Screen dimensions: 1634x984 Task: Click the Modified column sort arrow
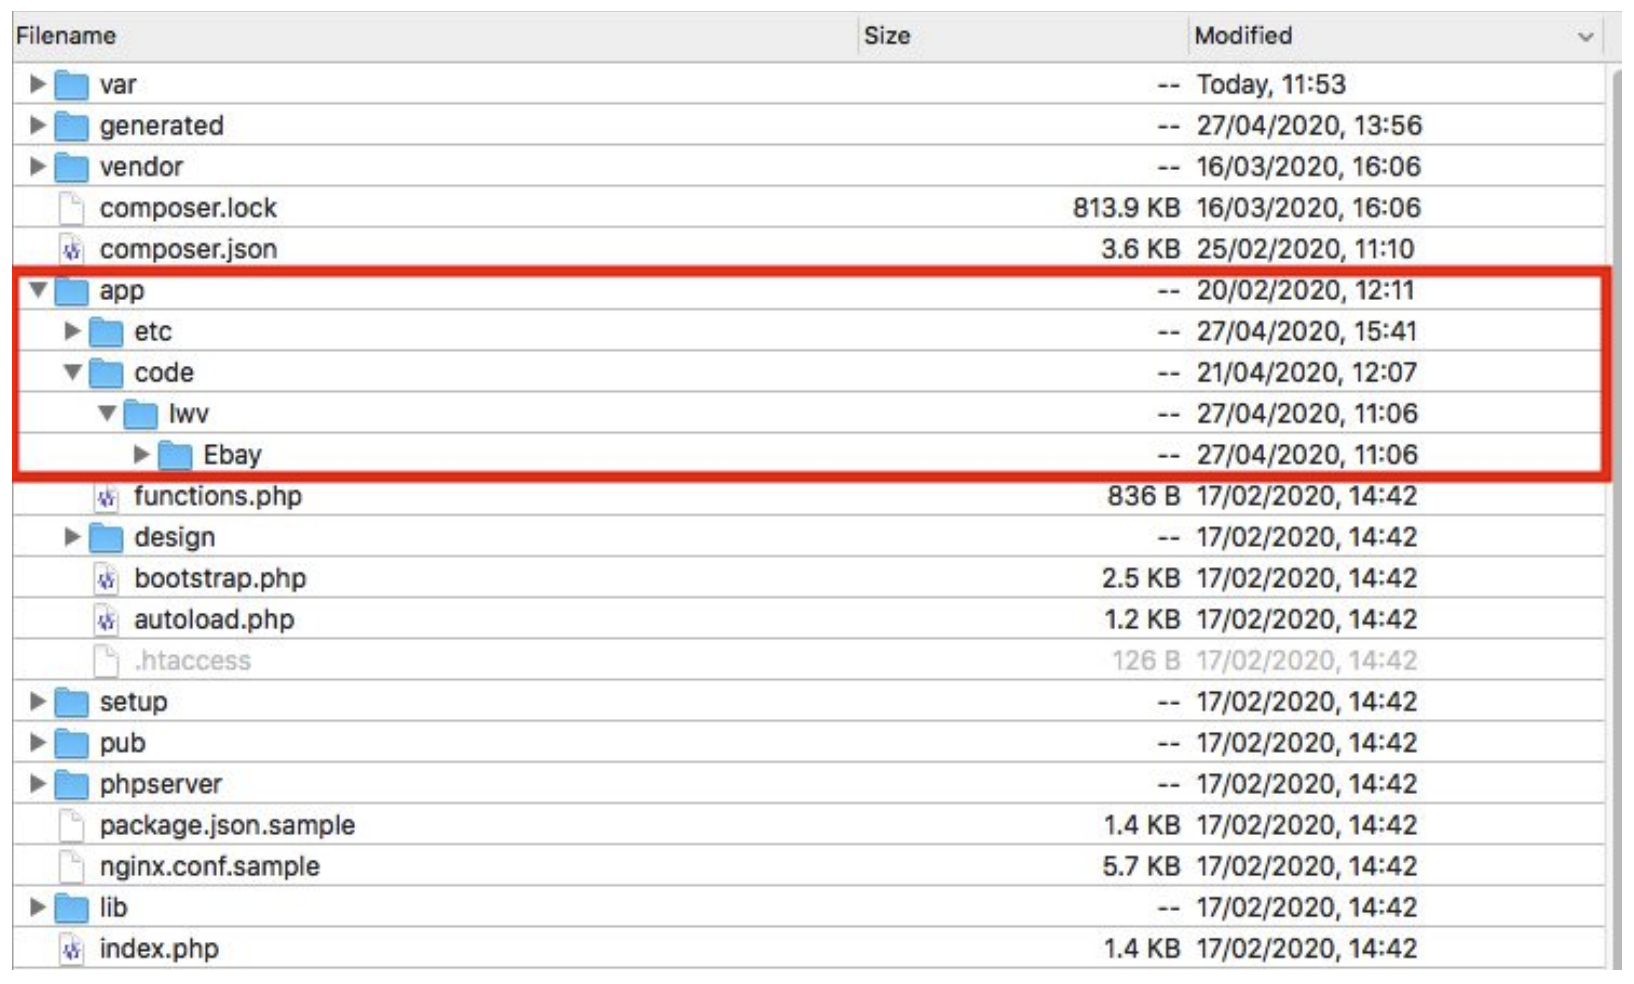coord(1585,37)
